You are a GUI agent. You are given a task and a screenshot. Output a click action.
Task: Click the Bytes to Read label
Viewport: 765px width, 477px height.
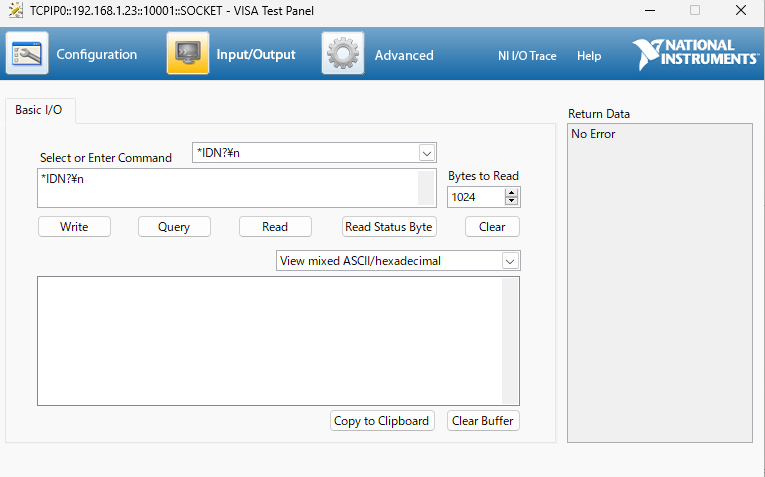(483, 176)
